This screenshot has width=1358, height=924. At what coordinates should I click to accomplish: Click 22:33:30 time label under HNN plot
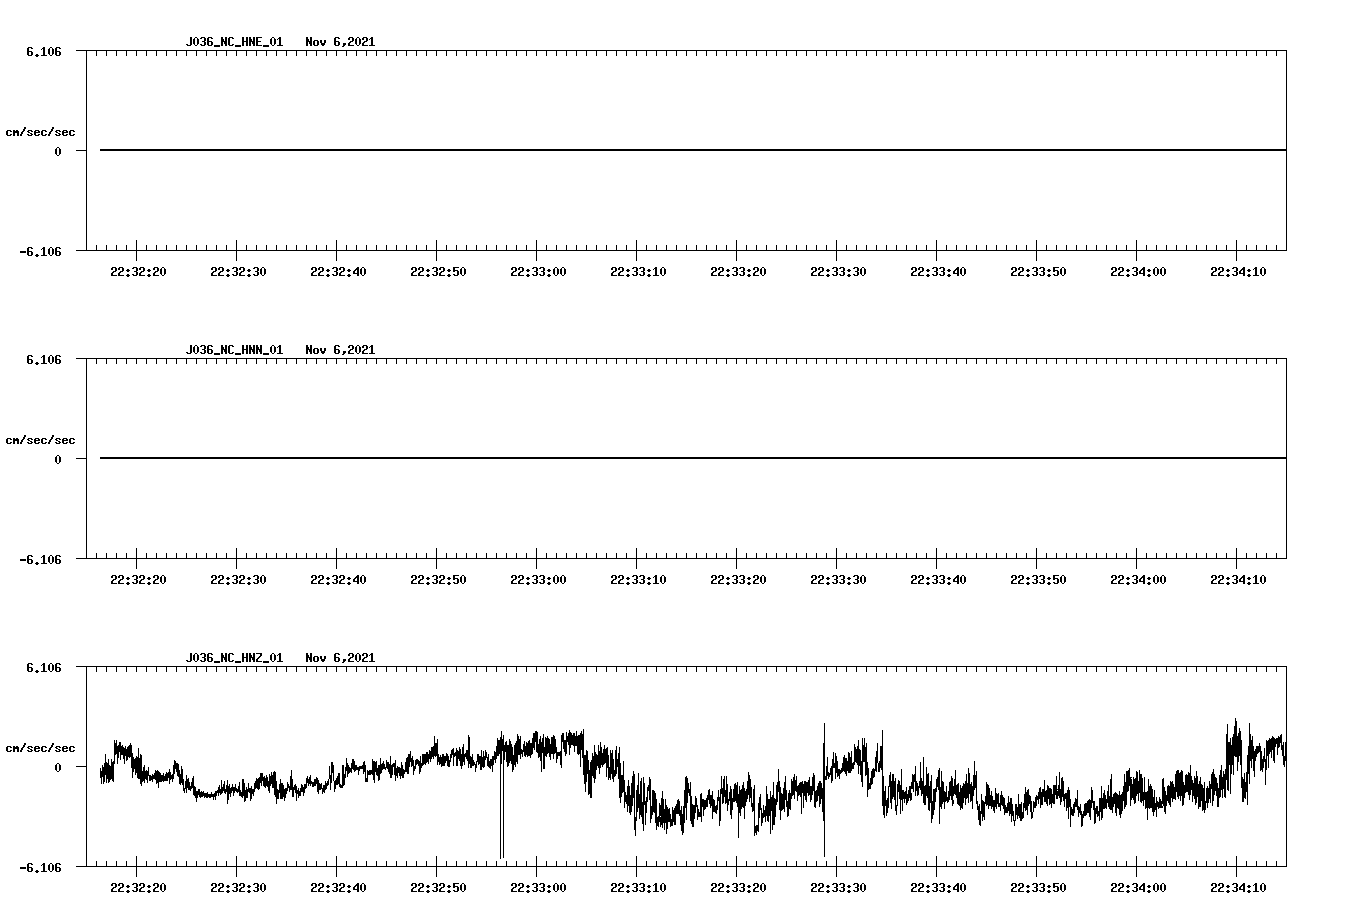pos(838,580)
